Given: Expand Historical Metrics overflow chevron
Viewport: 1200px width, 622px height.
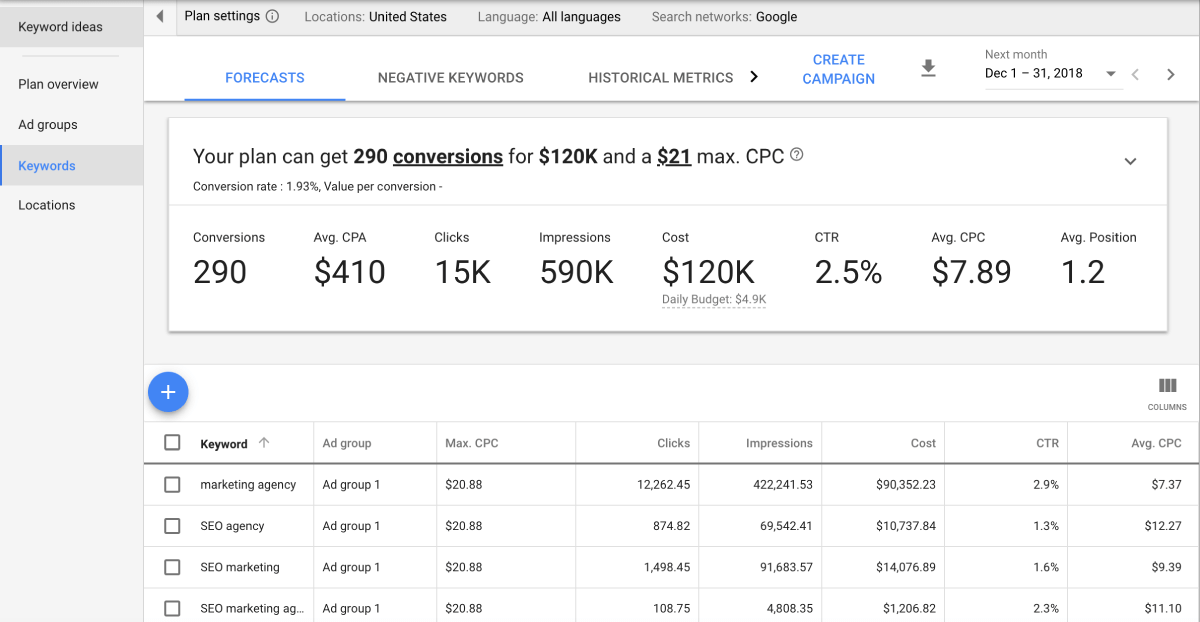Looking at the screenshot, I should [754, 75].
